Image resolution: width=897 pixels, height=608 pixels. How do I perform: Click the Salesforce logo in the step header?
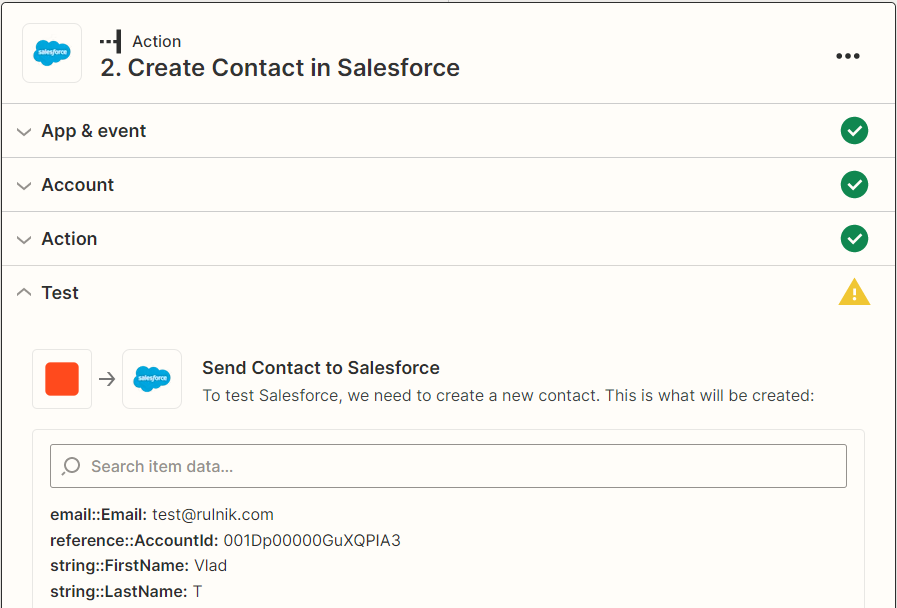click(x=52, y=53)
